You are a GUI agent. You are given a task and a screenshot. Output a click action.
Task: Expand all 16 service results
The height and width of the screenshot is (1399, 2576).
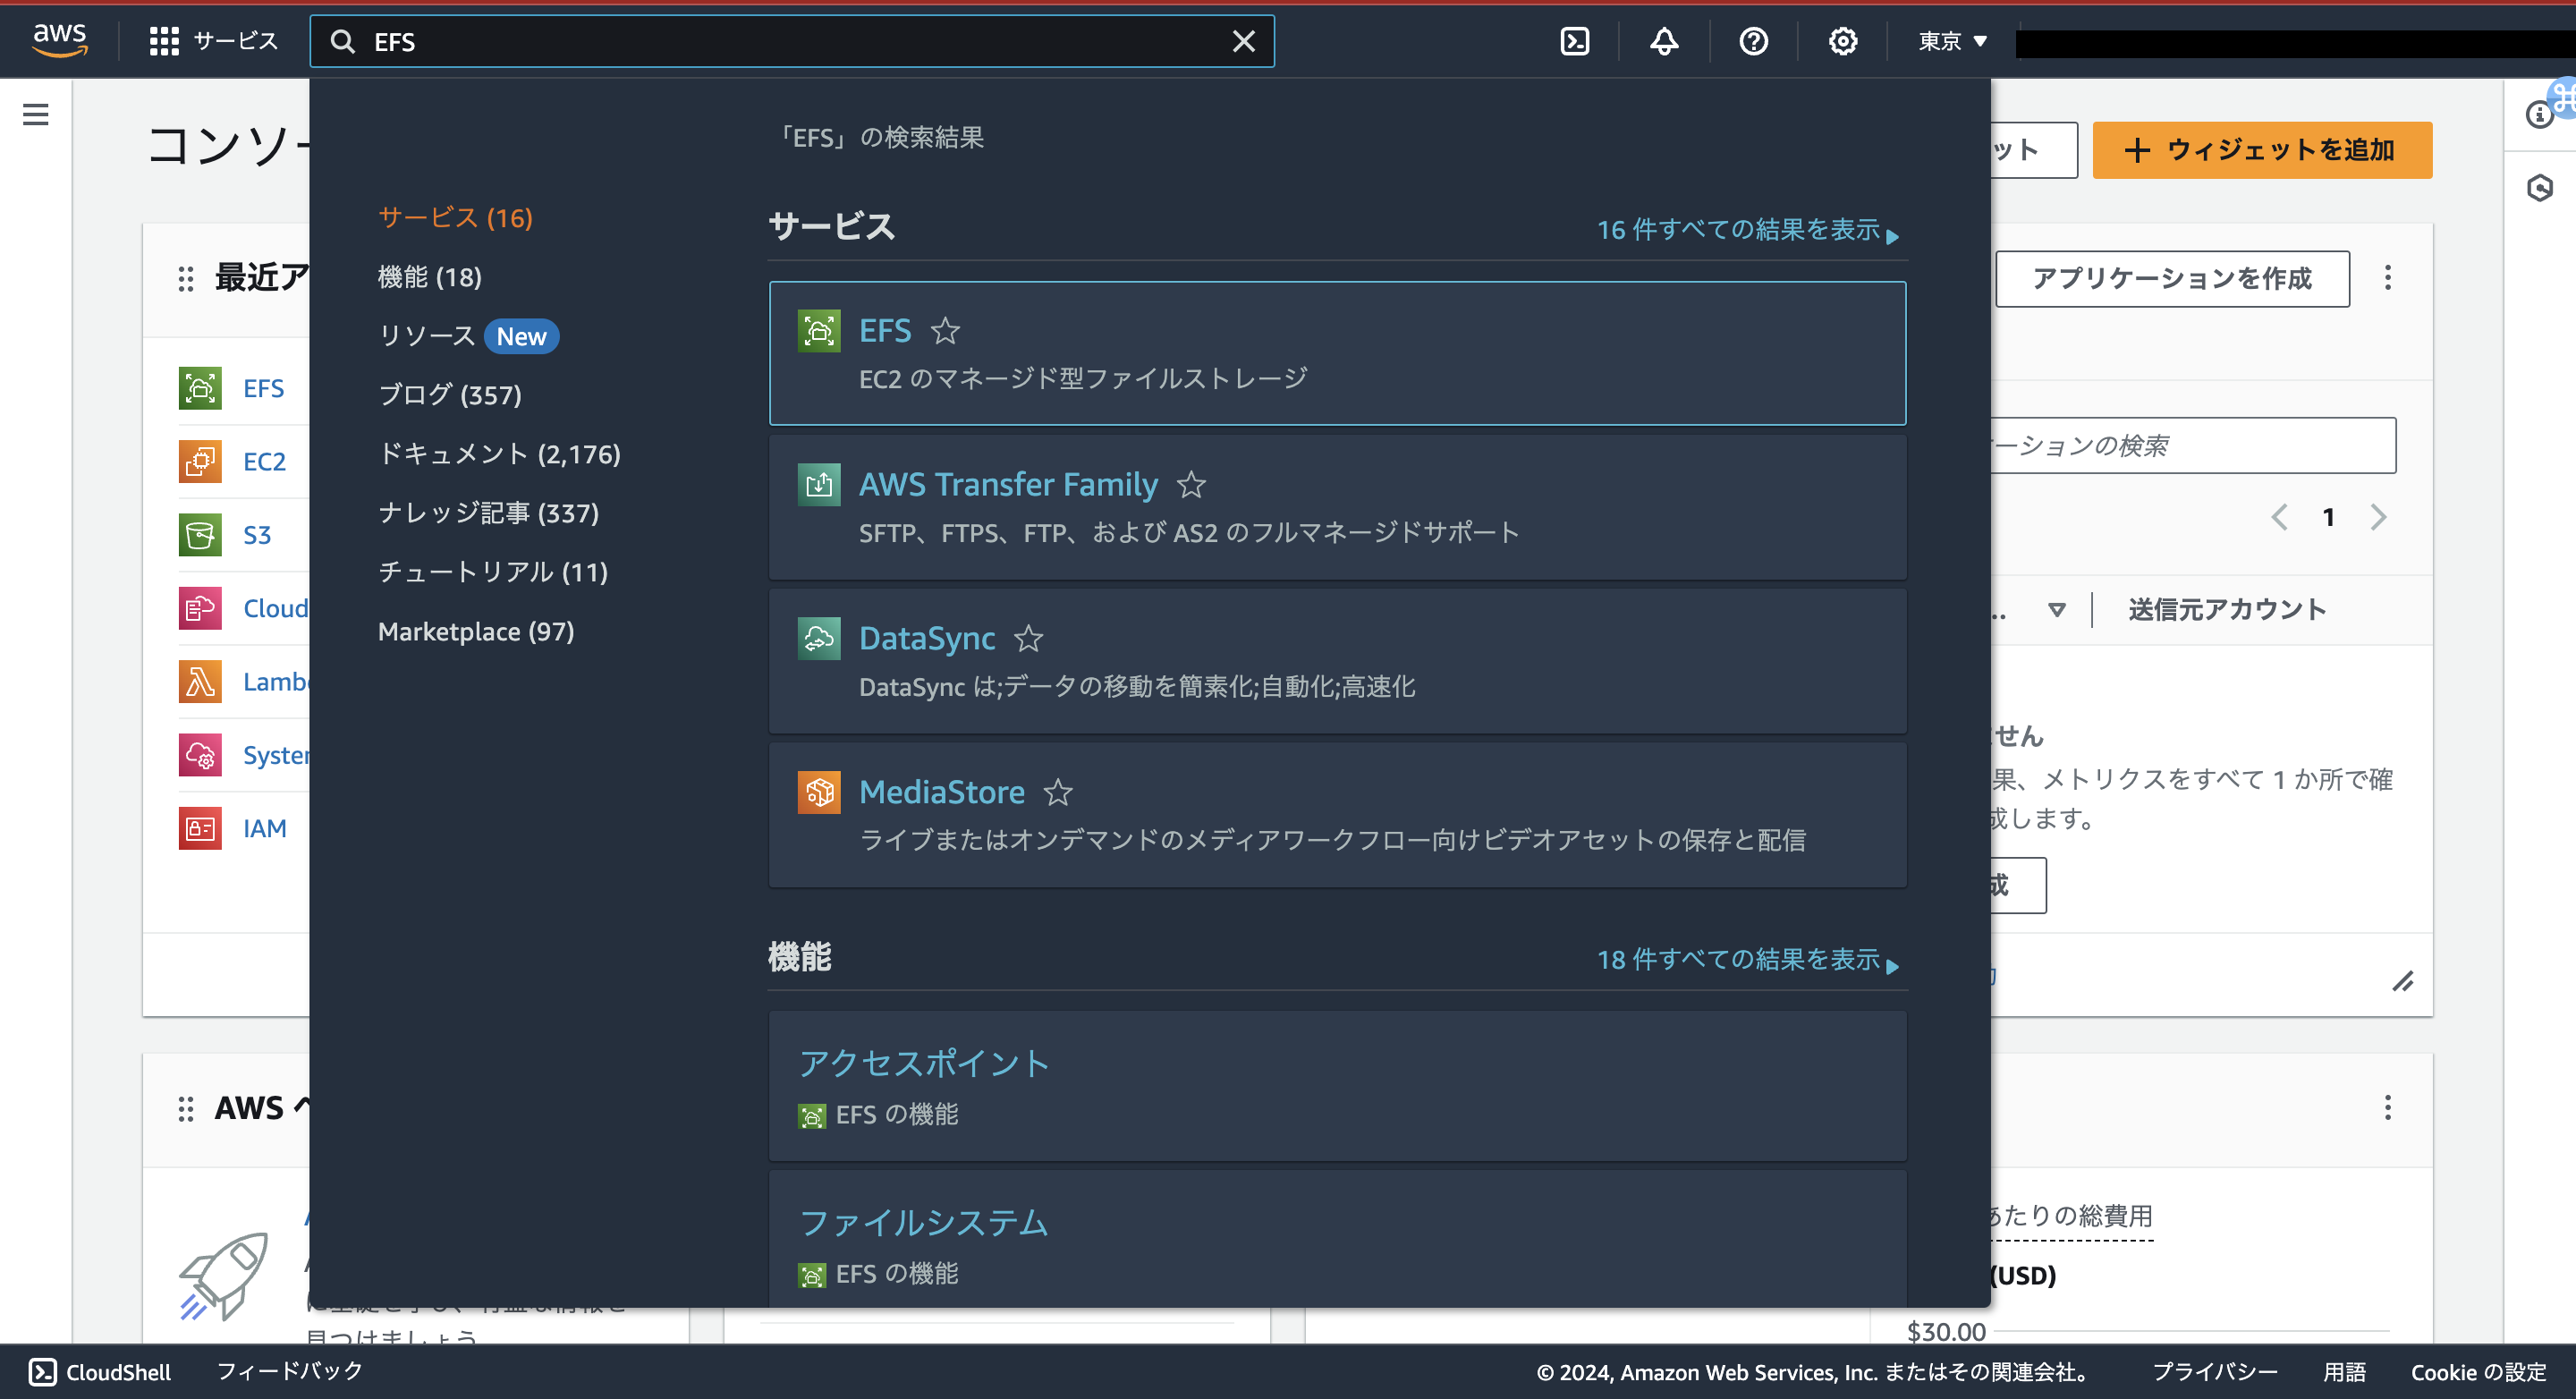point(1746,230)
